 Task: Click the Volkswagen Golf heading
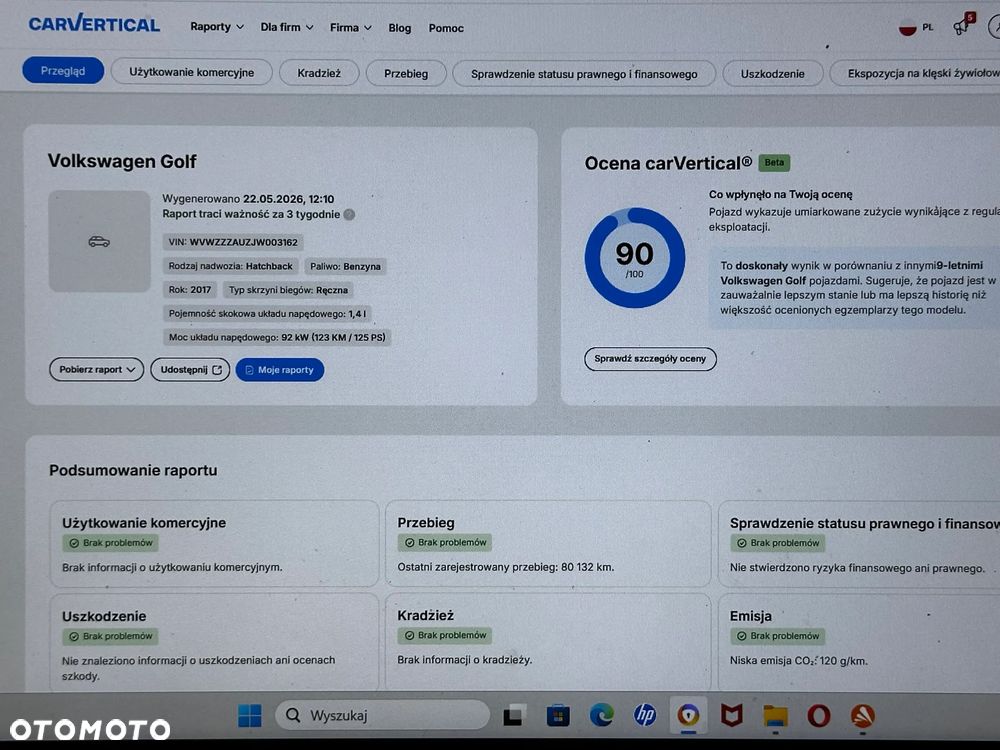(x=122, y=161)
